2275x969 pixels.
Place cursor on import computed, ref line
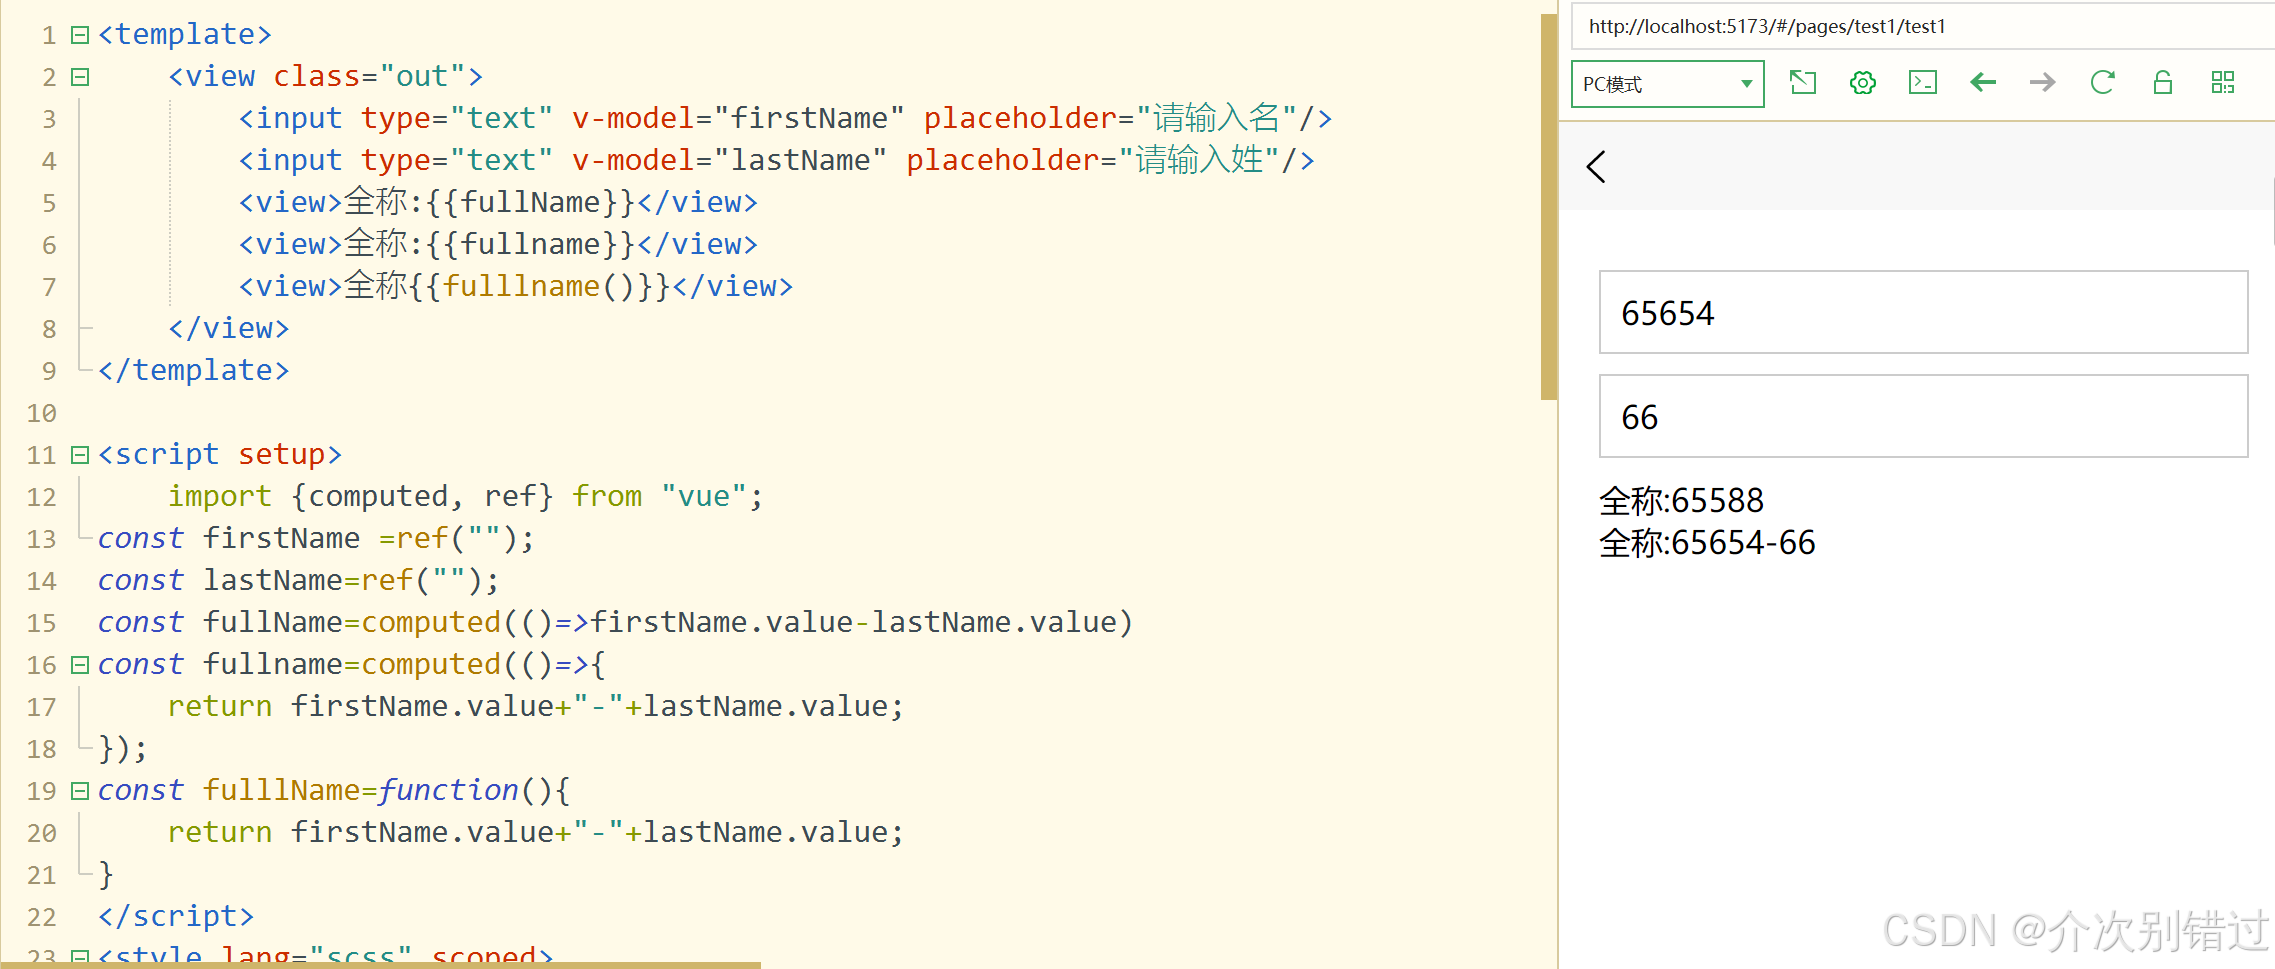(465, 496)
